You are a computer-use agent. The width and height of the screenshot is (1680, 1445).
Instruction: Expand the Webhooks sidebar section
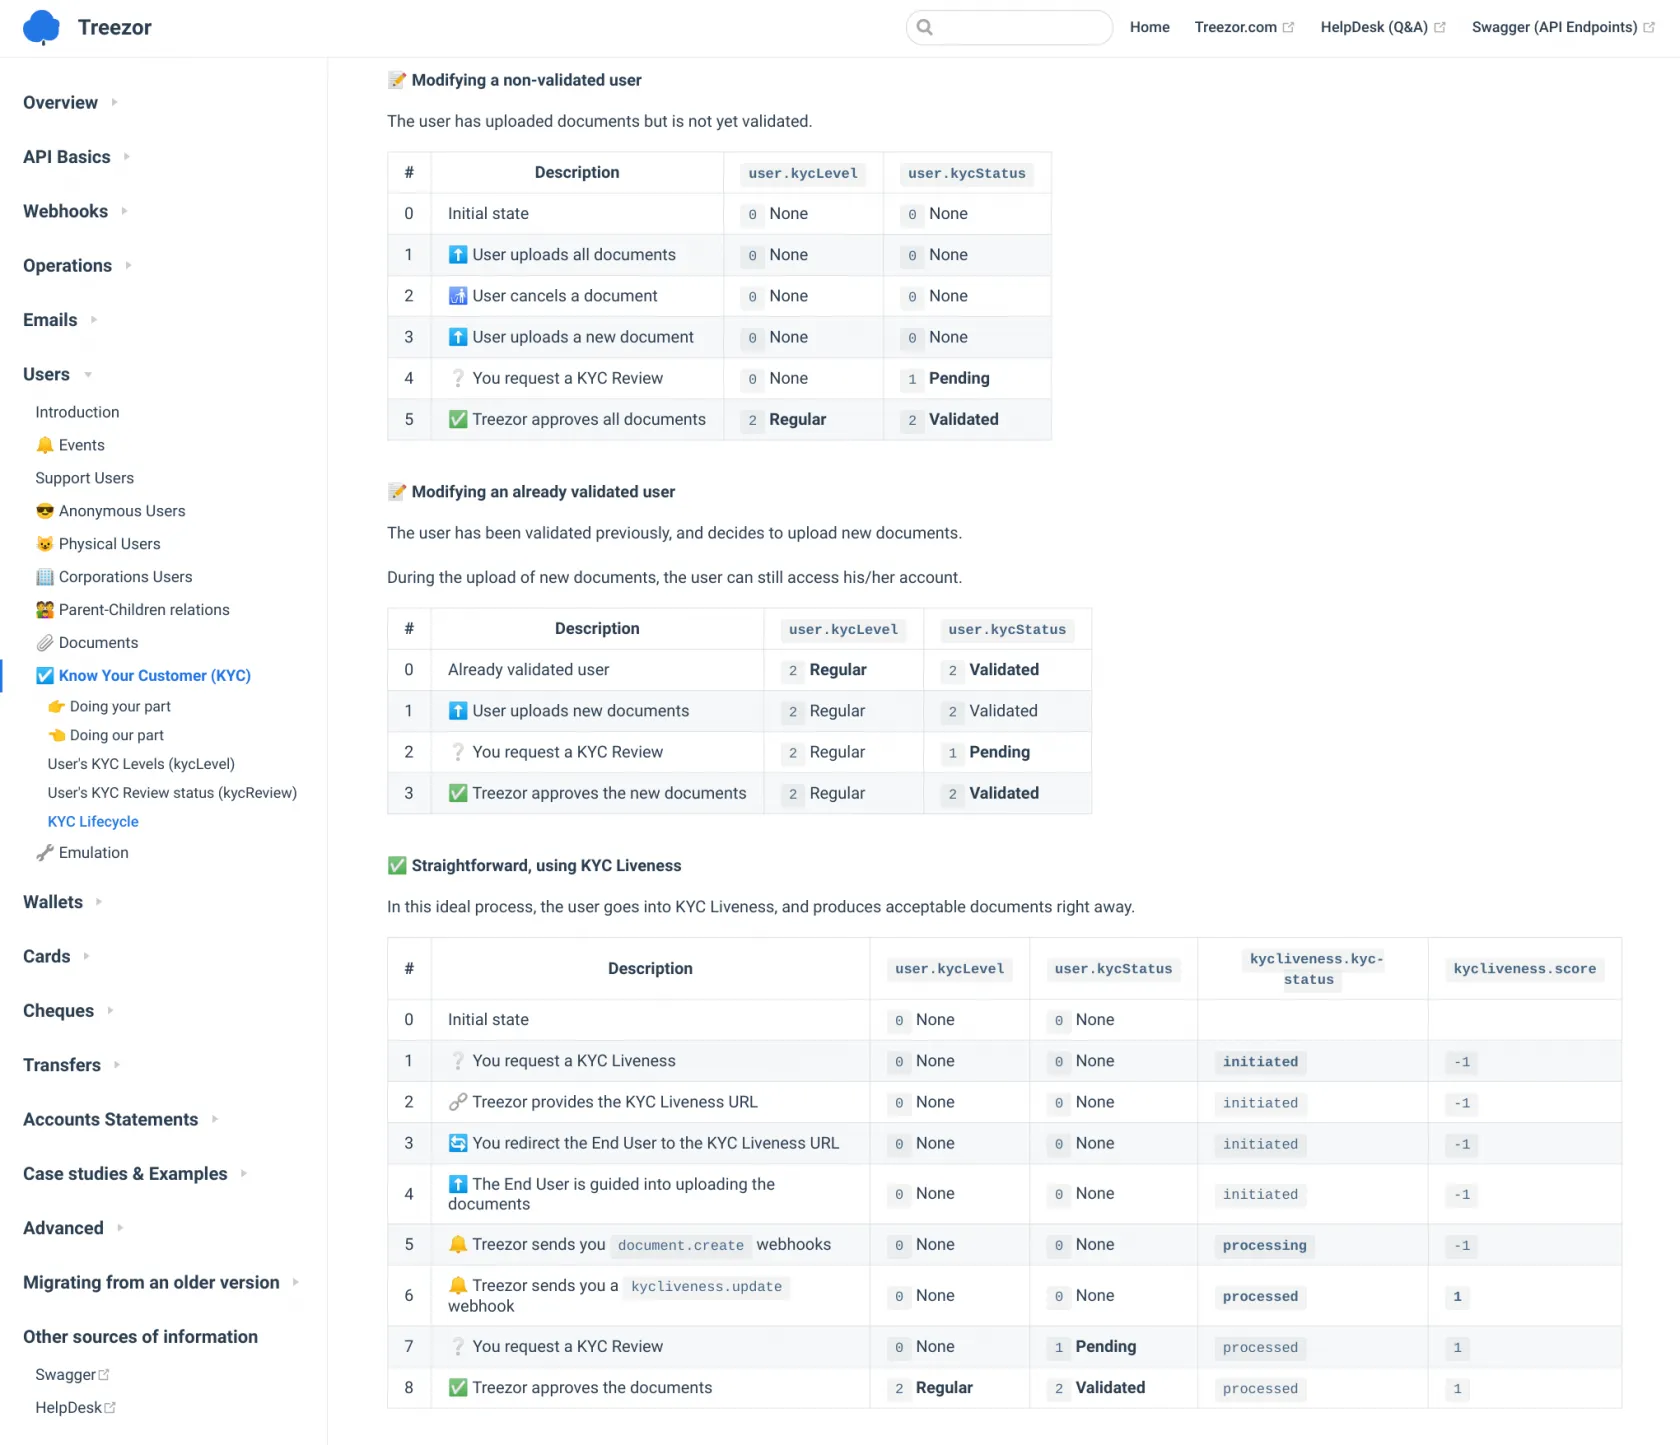(124, 211)
